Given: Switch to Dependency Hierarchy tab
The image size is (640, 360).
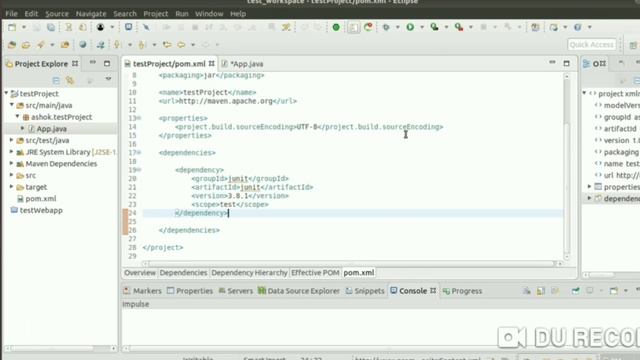Looking at the screenshot, I should (249, 273).
